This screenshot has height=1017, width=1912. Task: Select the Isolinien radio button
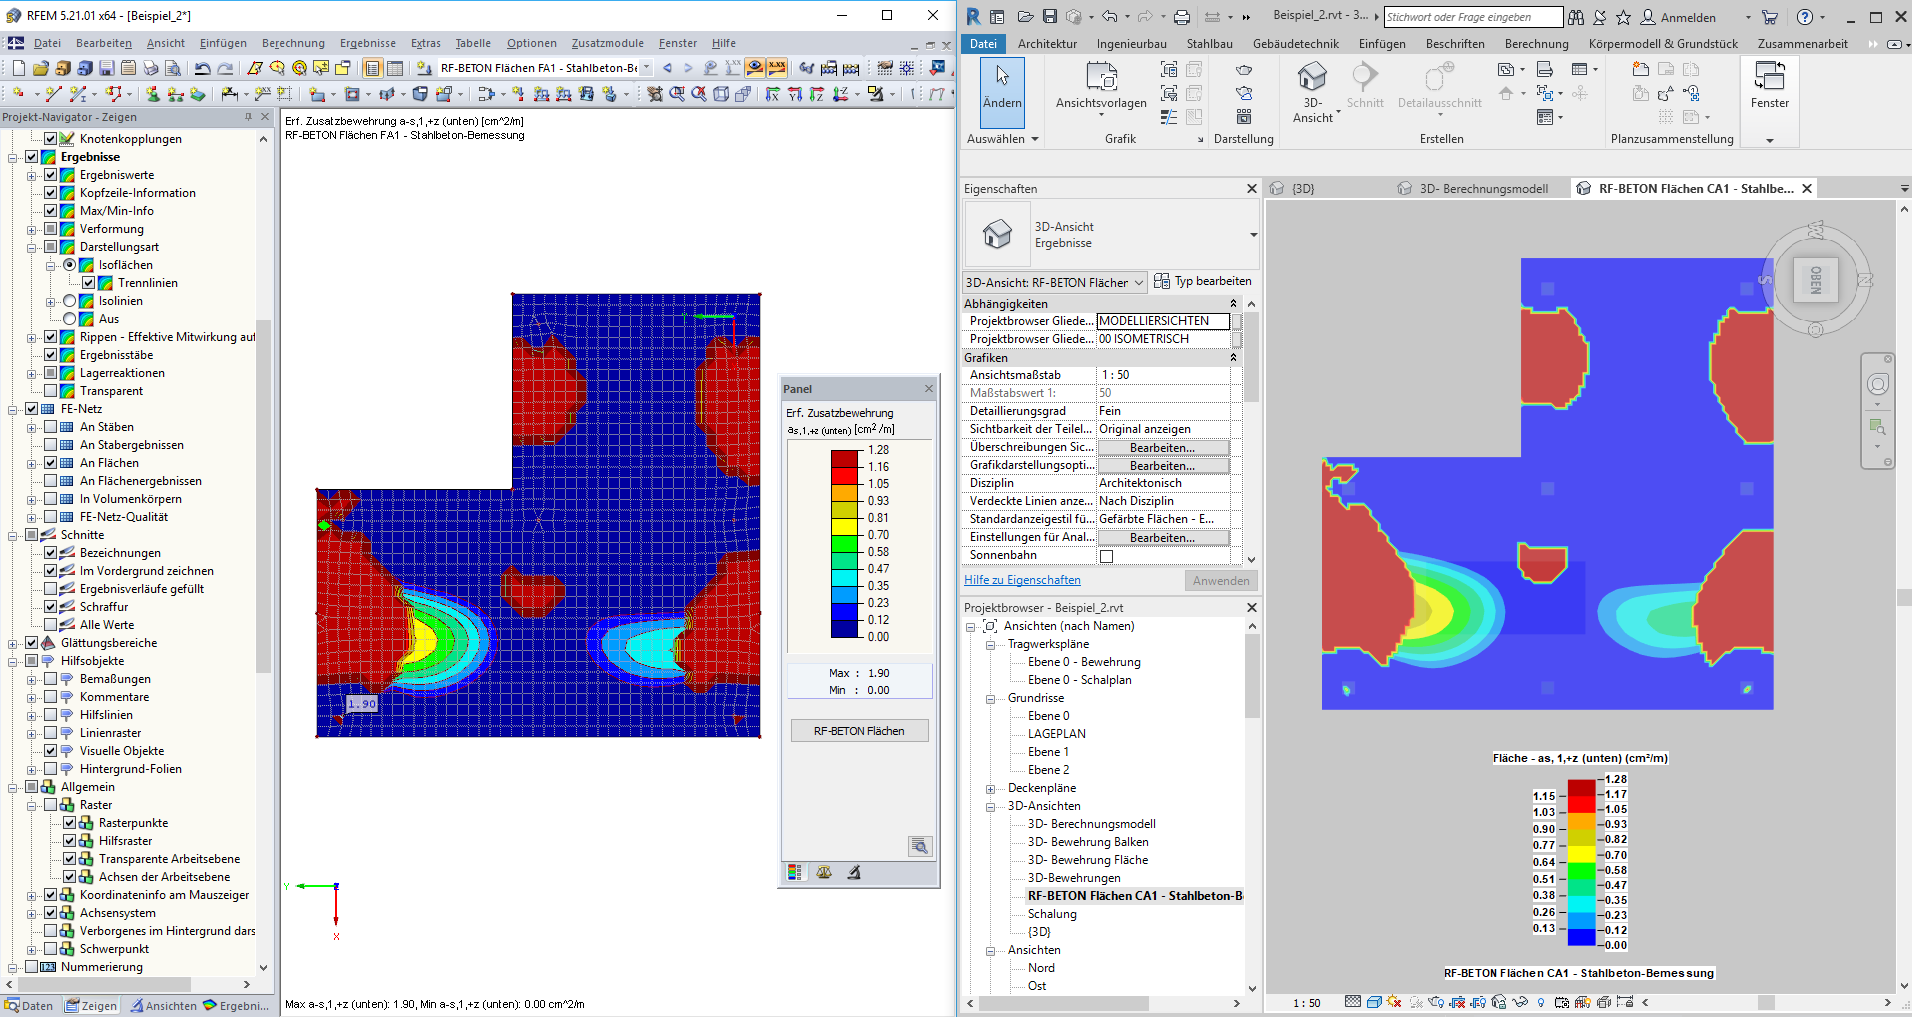tap(68, 300)
